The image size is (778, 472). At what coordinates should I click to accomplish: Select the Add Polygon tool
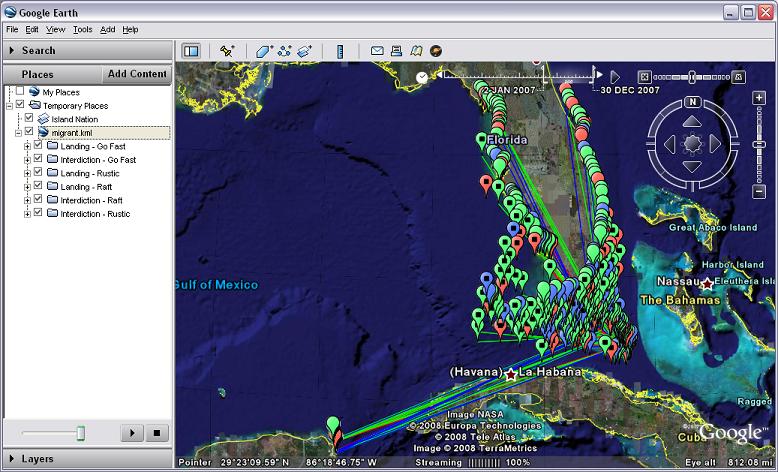pos(263,50)
